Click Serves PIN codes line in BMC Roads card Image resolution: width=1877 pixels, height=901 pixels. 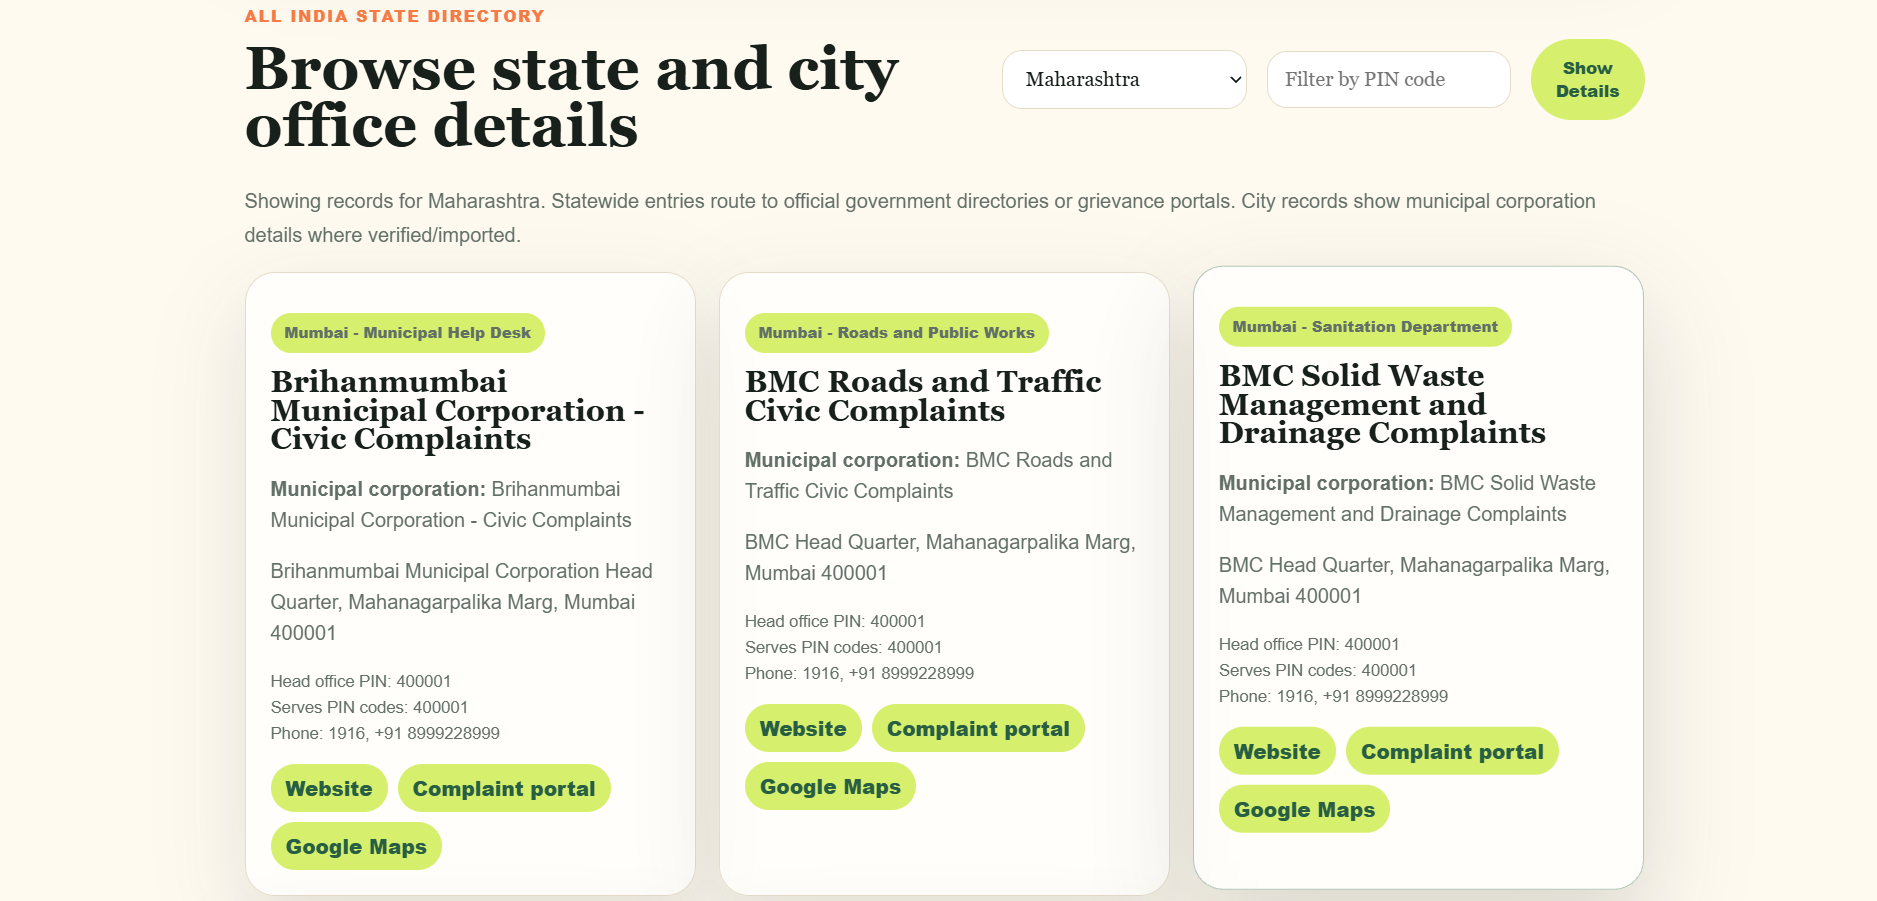coord(843,647)
